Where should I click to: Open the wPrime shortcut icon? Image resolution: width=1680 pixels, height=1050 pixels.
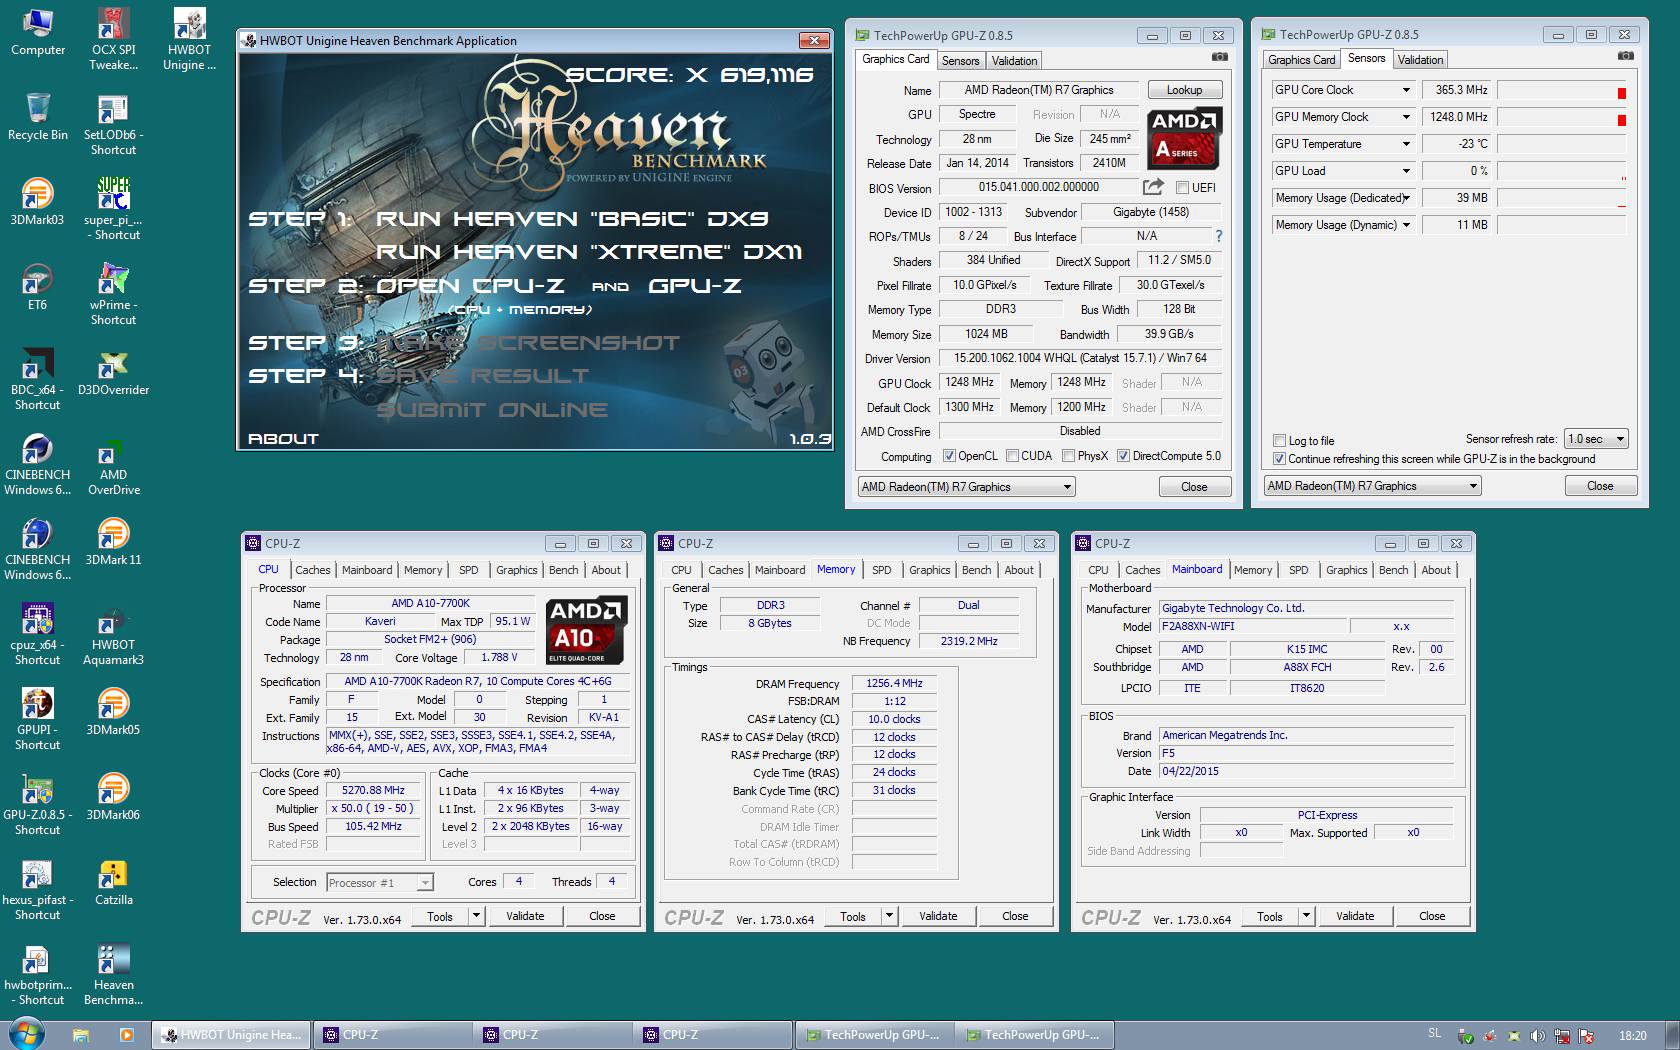113,295
